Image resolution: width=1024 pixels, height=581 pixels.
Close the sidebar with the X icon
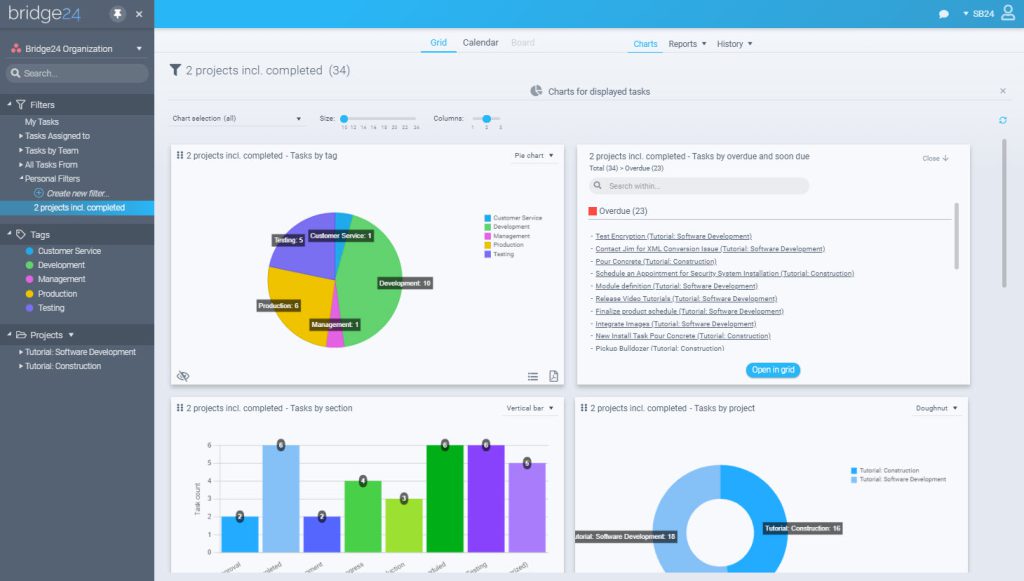click(x=139, y=14)
